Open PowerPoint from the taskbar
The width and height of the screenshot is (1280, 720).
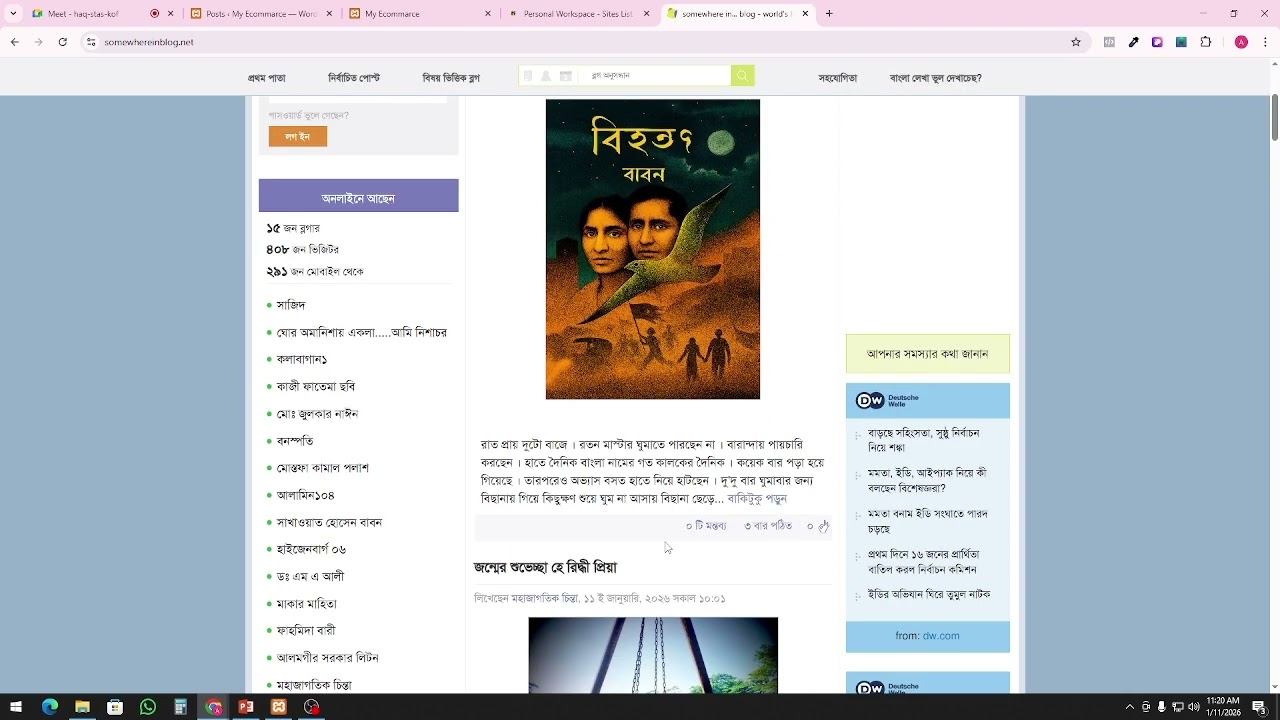(x=246, y=707)
